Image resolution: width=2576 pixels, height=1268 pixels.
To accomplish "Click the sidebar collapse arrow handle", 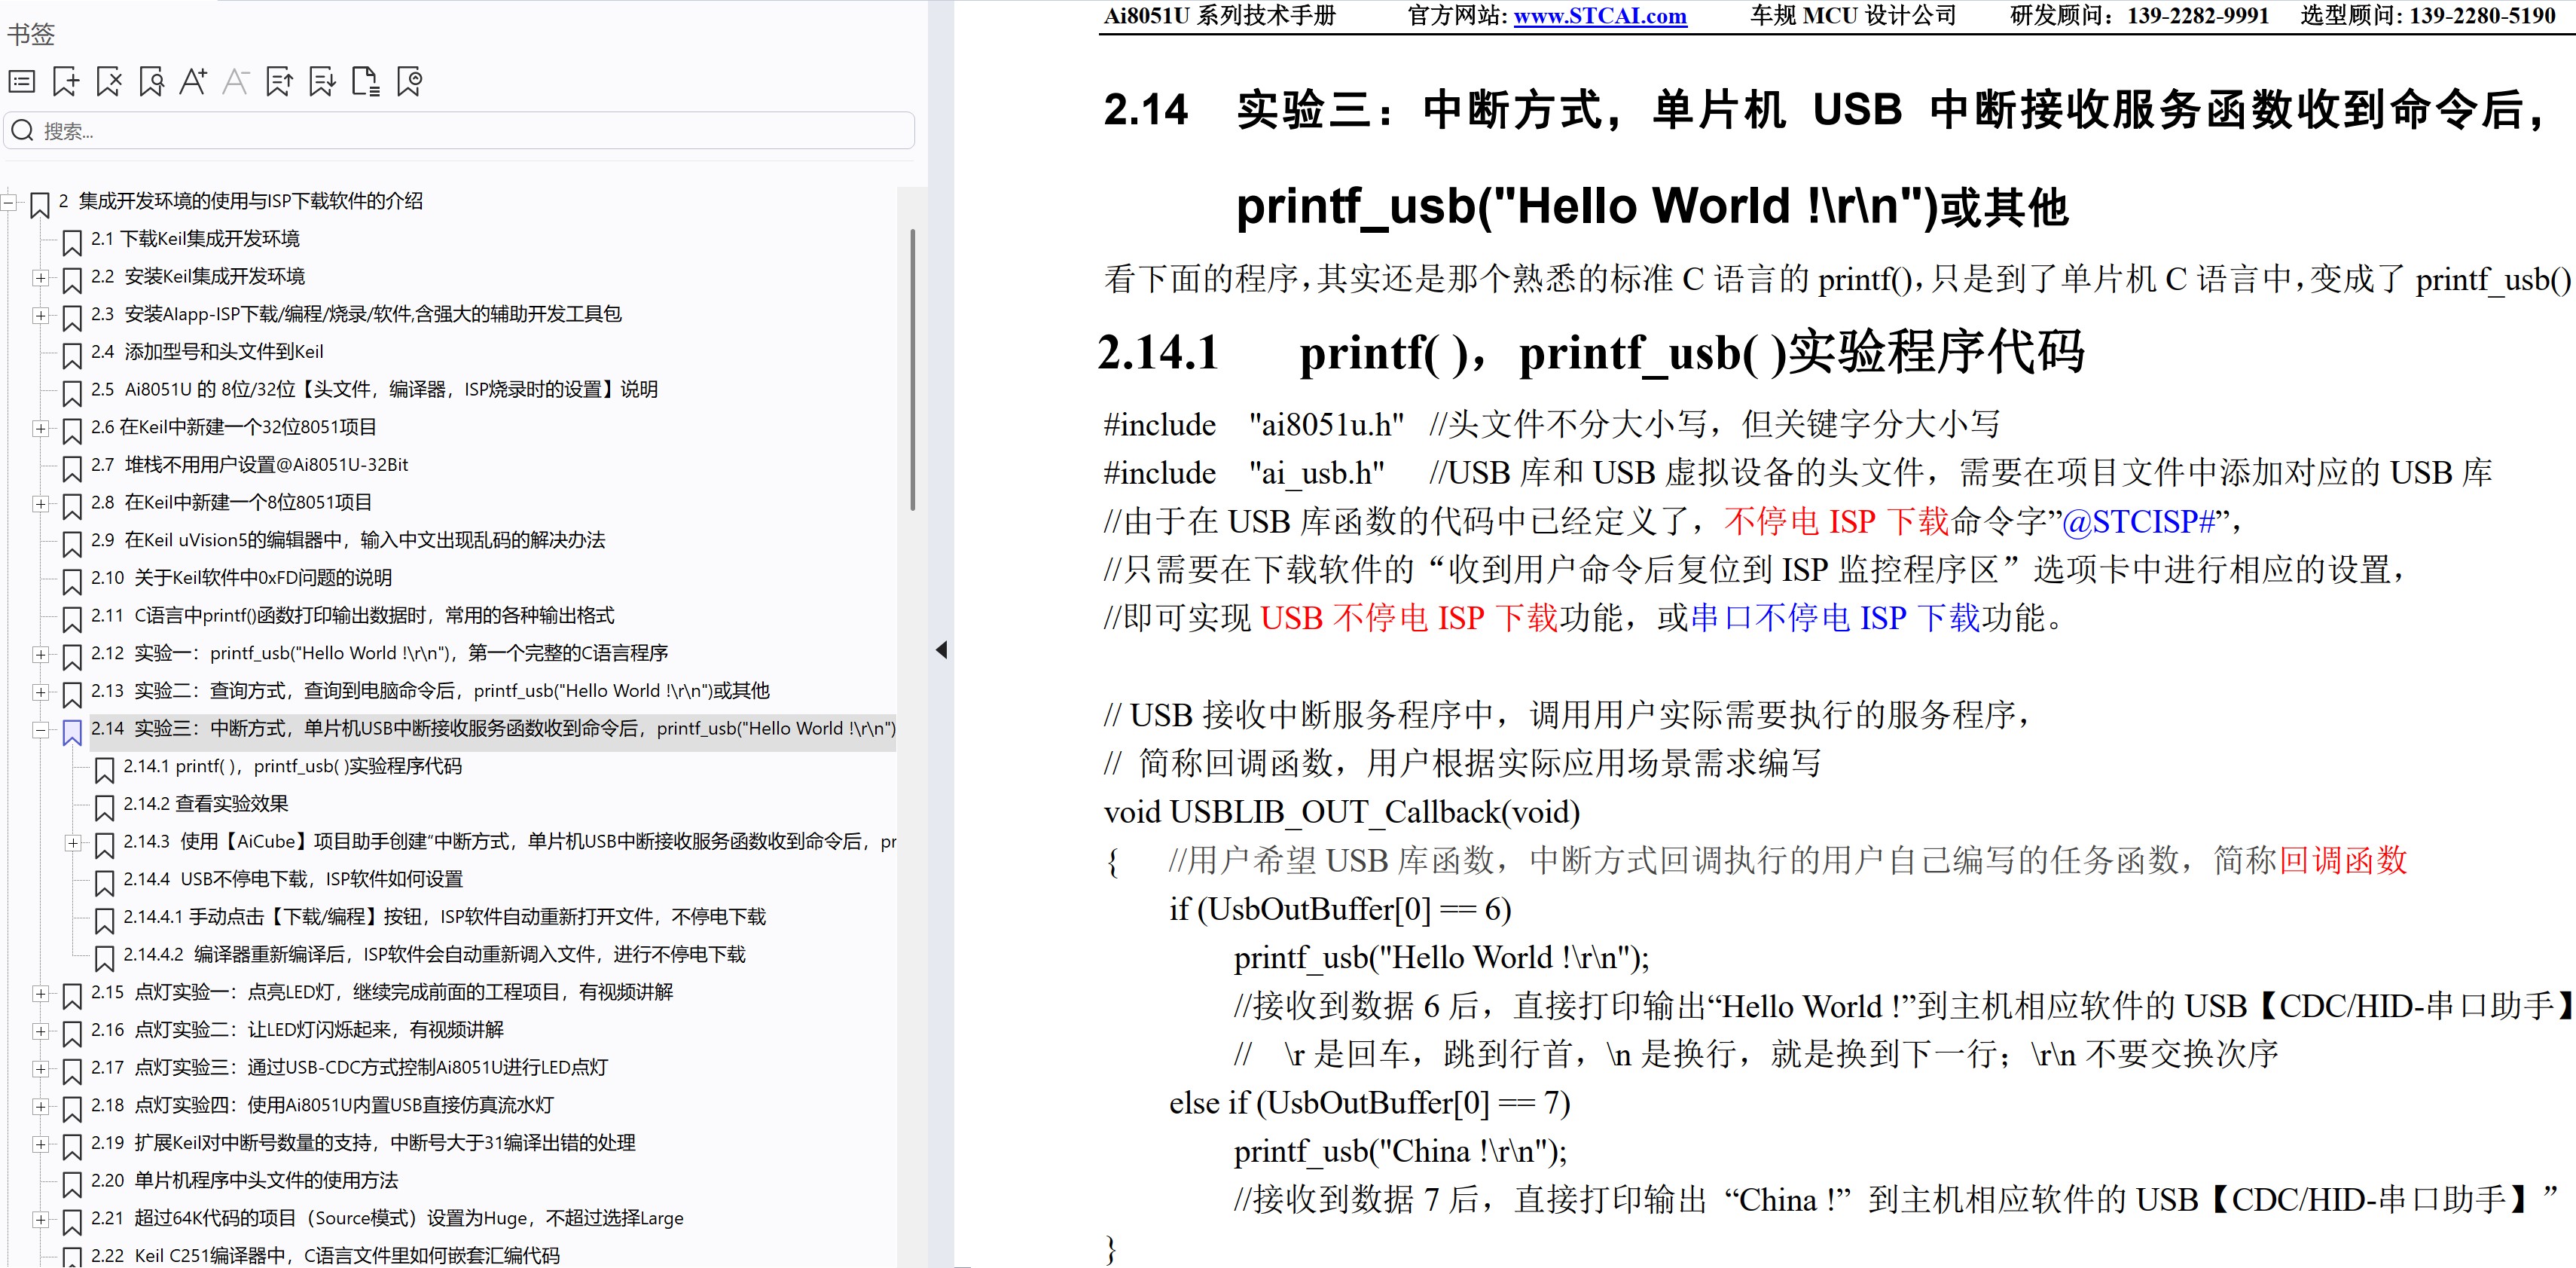I will tap(941, 650).
